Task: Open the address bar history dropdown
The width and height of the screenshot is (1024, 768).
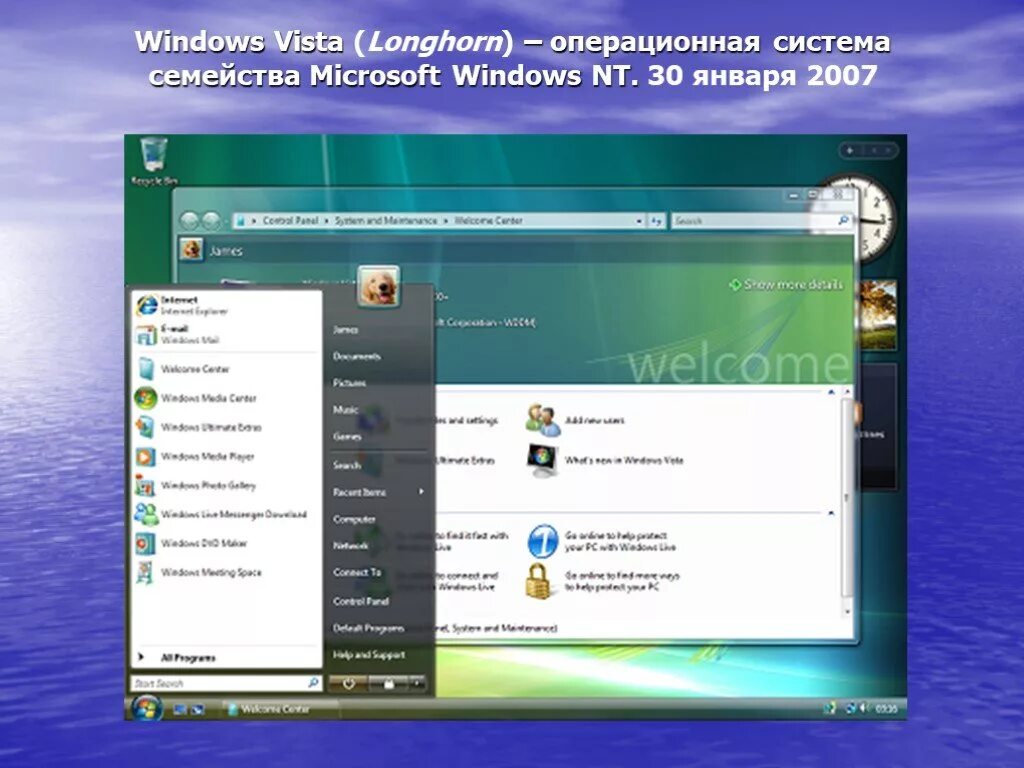Action: (x=639, y=221)
